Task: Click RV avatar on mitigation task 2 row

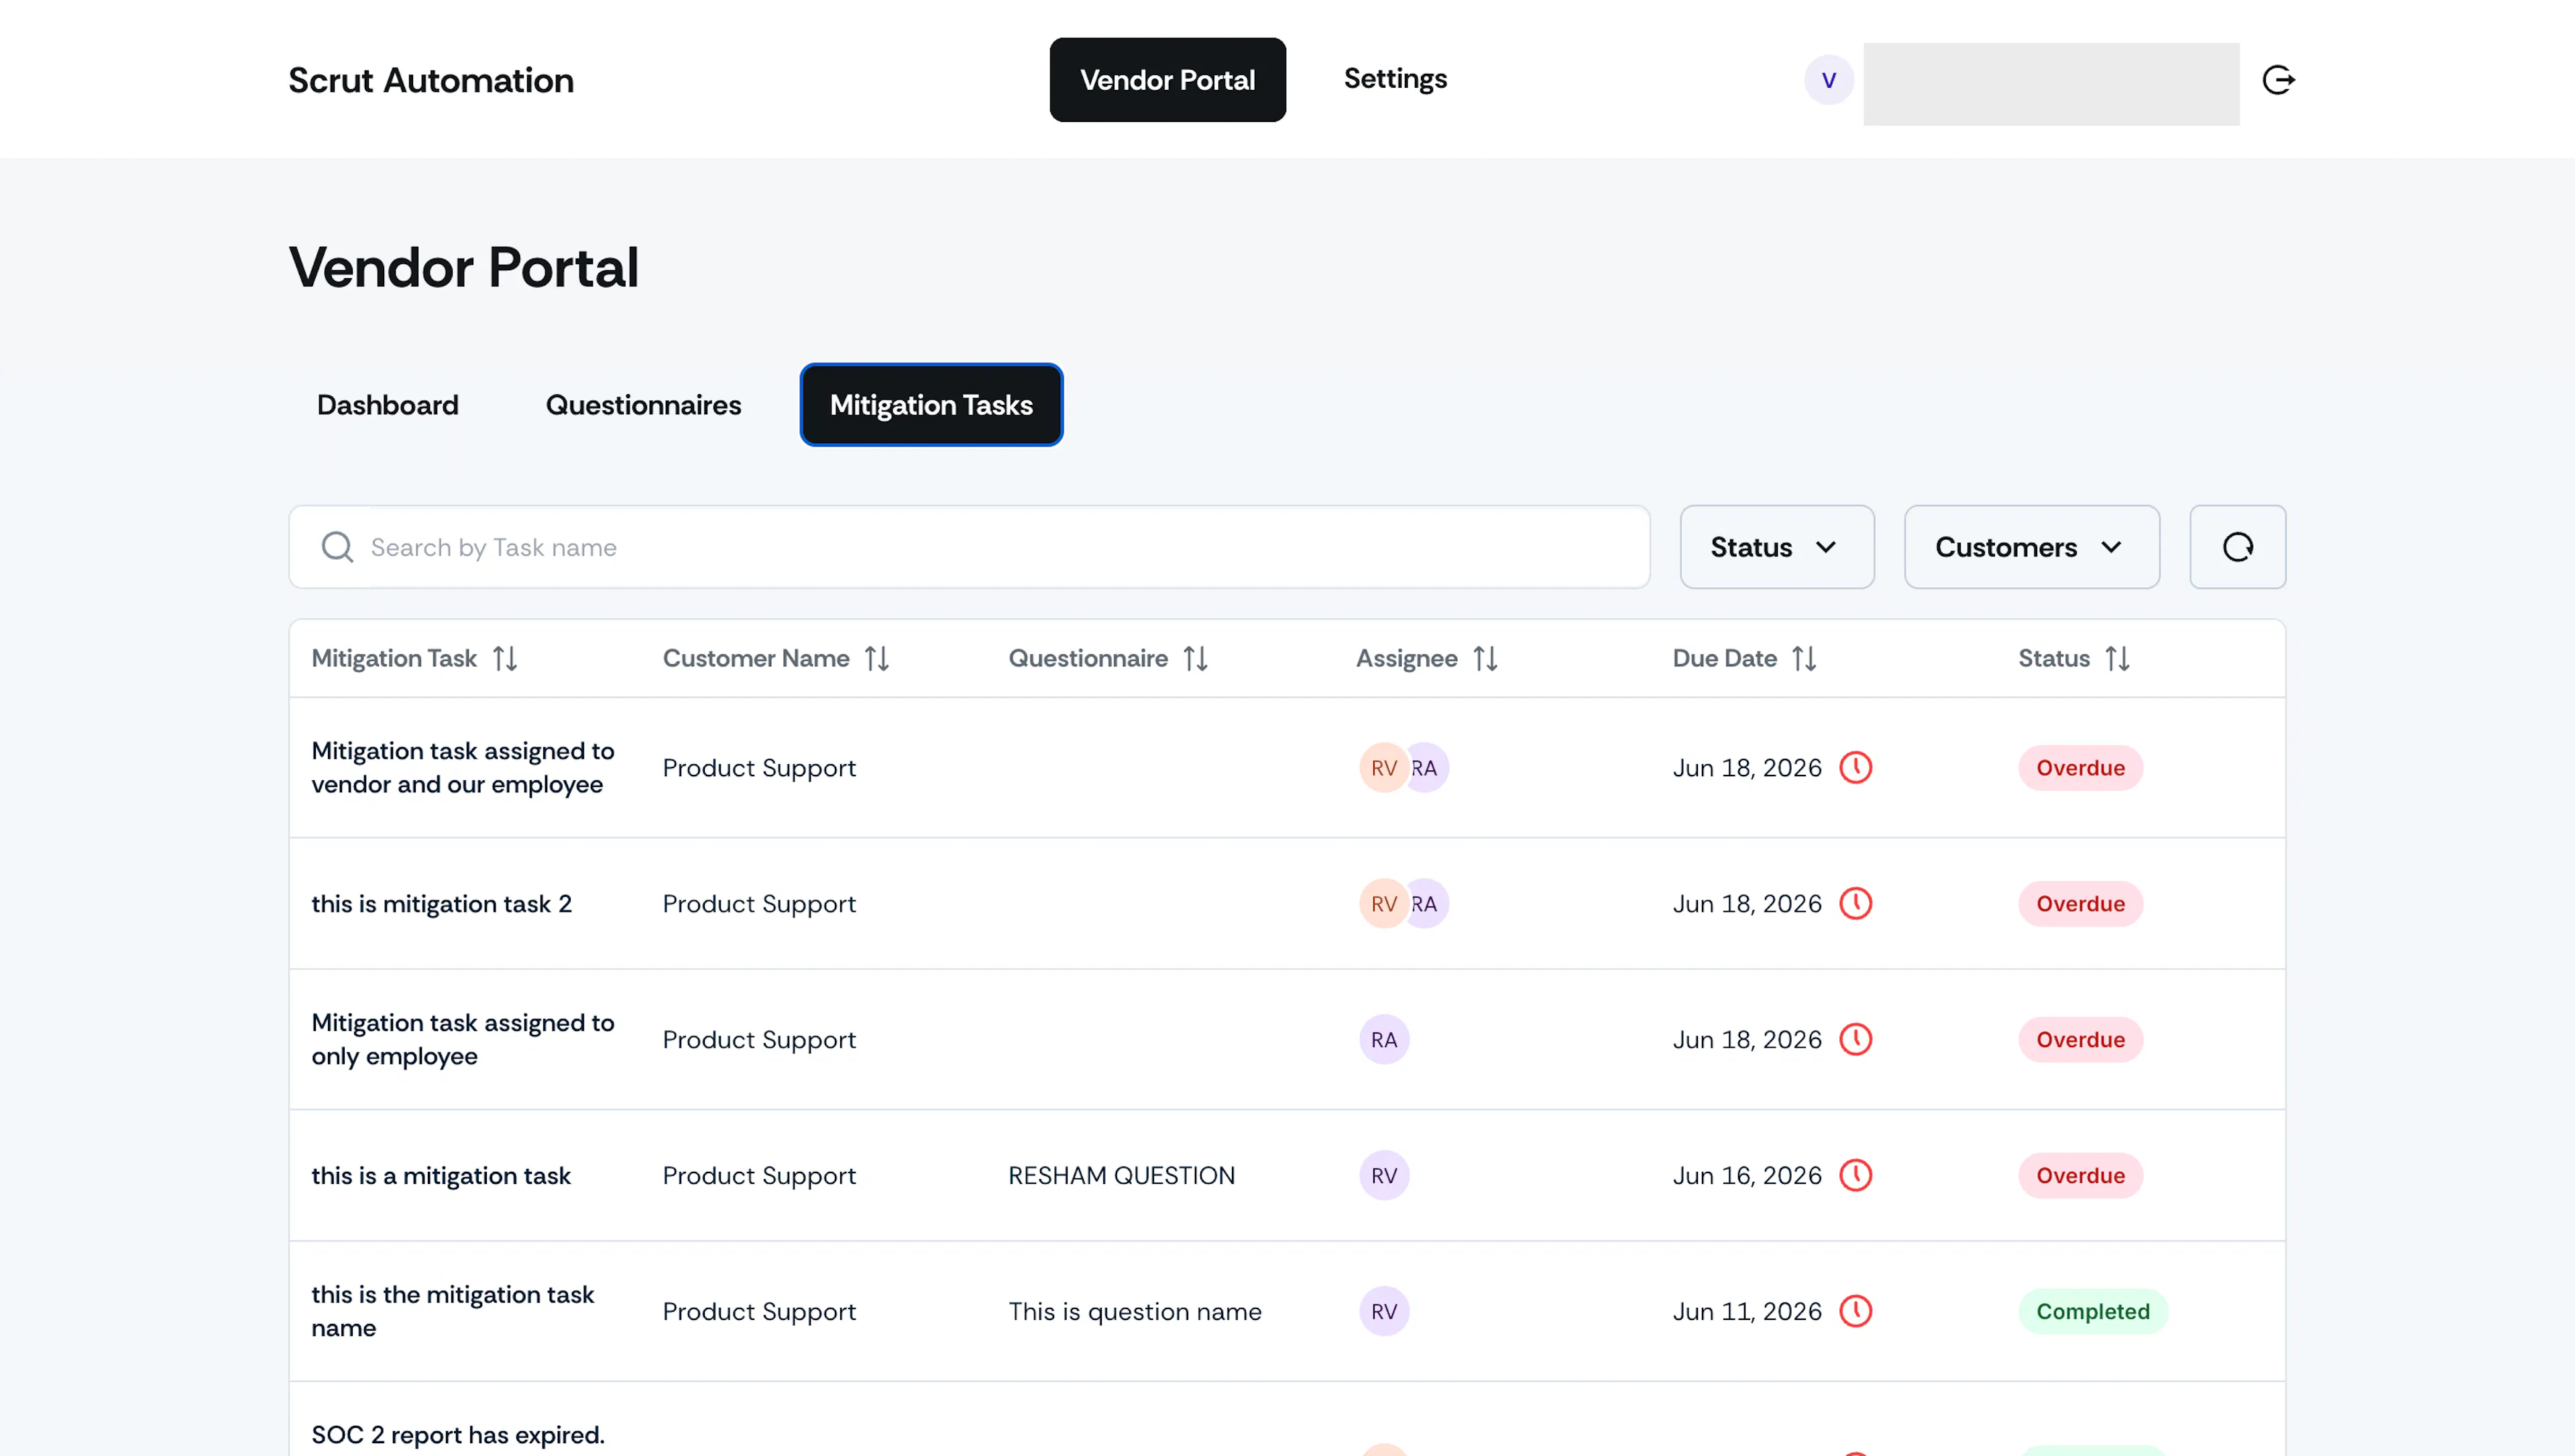Action: coord(1384,904)
